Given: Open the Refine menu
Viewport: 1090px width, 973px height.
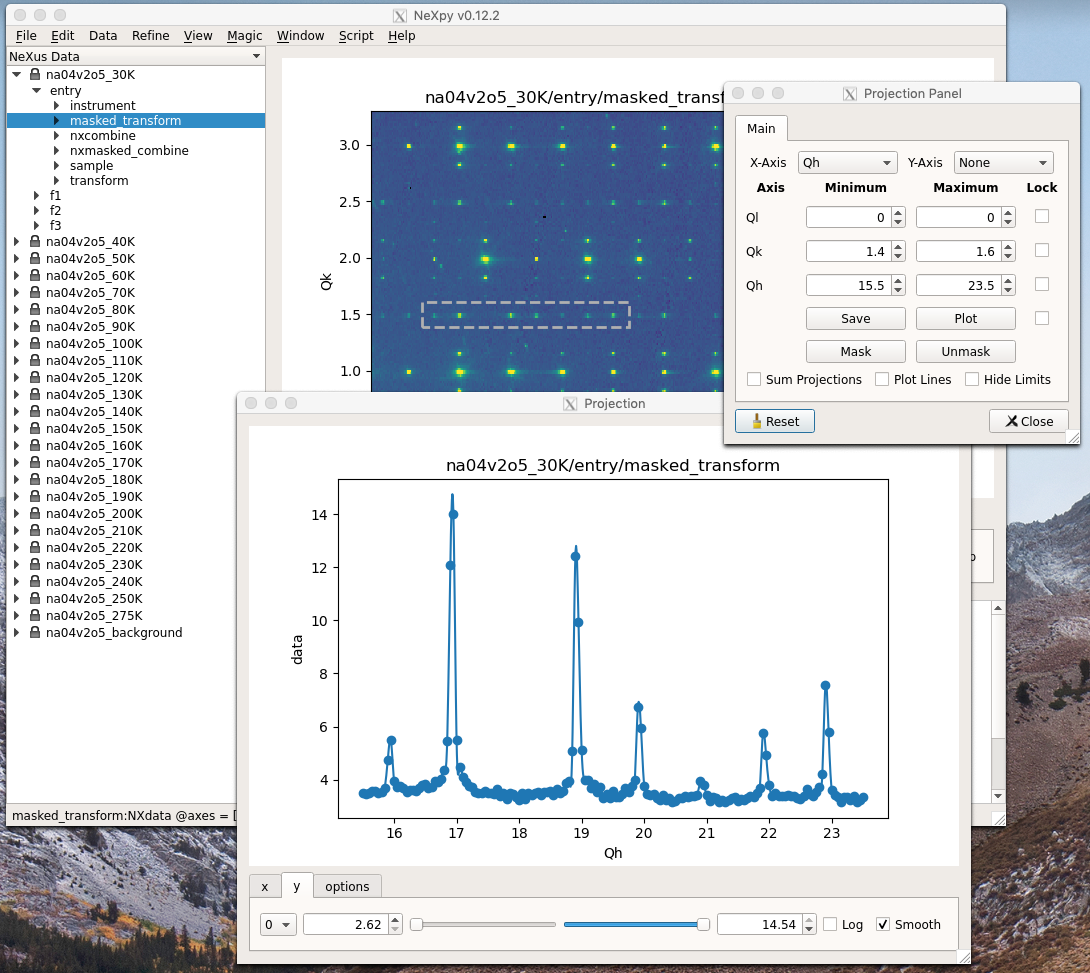Looking at the screenshot, I should 150,36.
